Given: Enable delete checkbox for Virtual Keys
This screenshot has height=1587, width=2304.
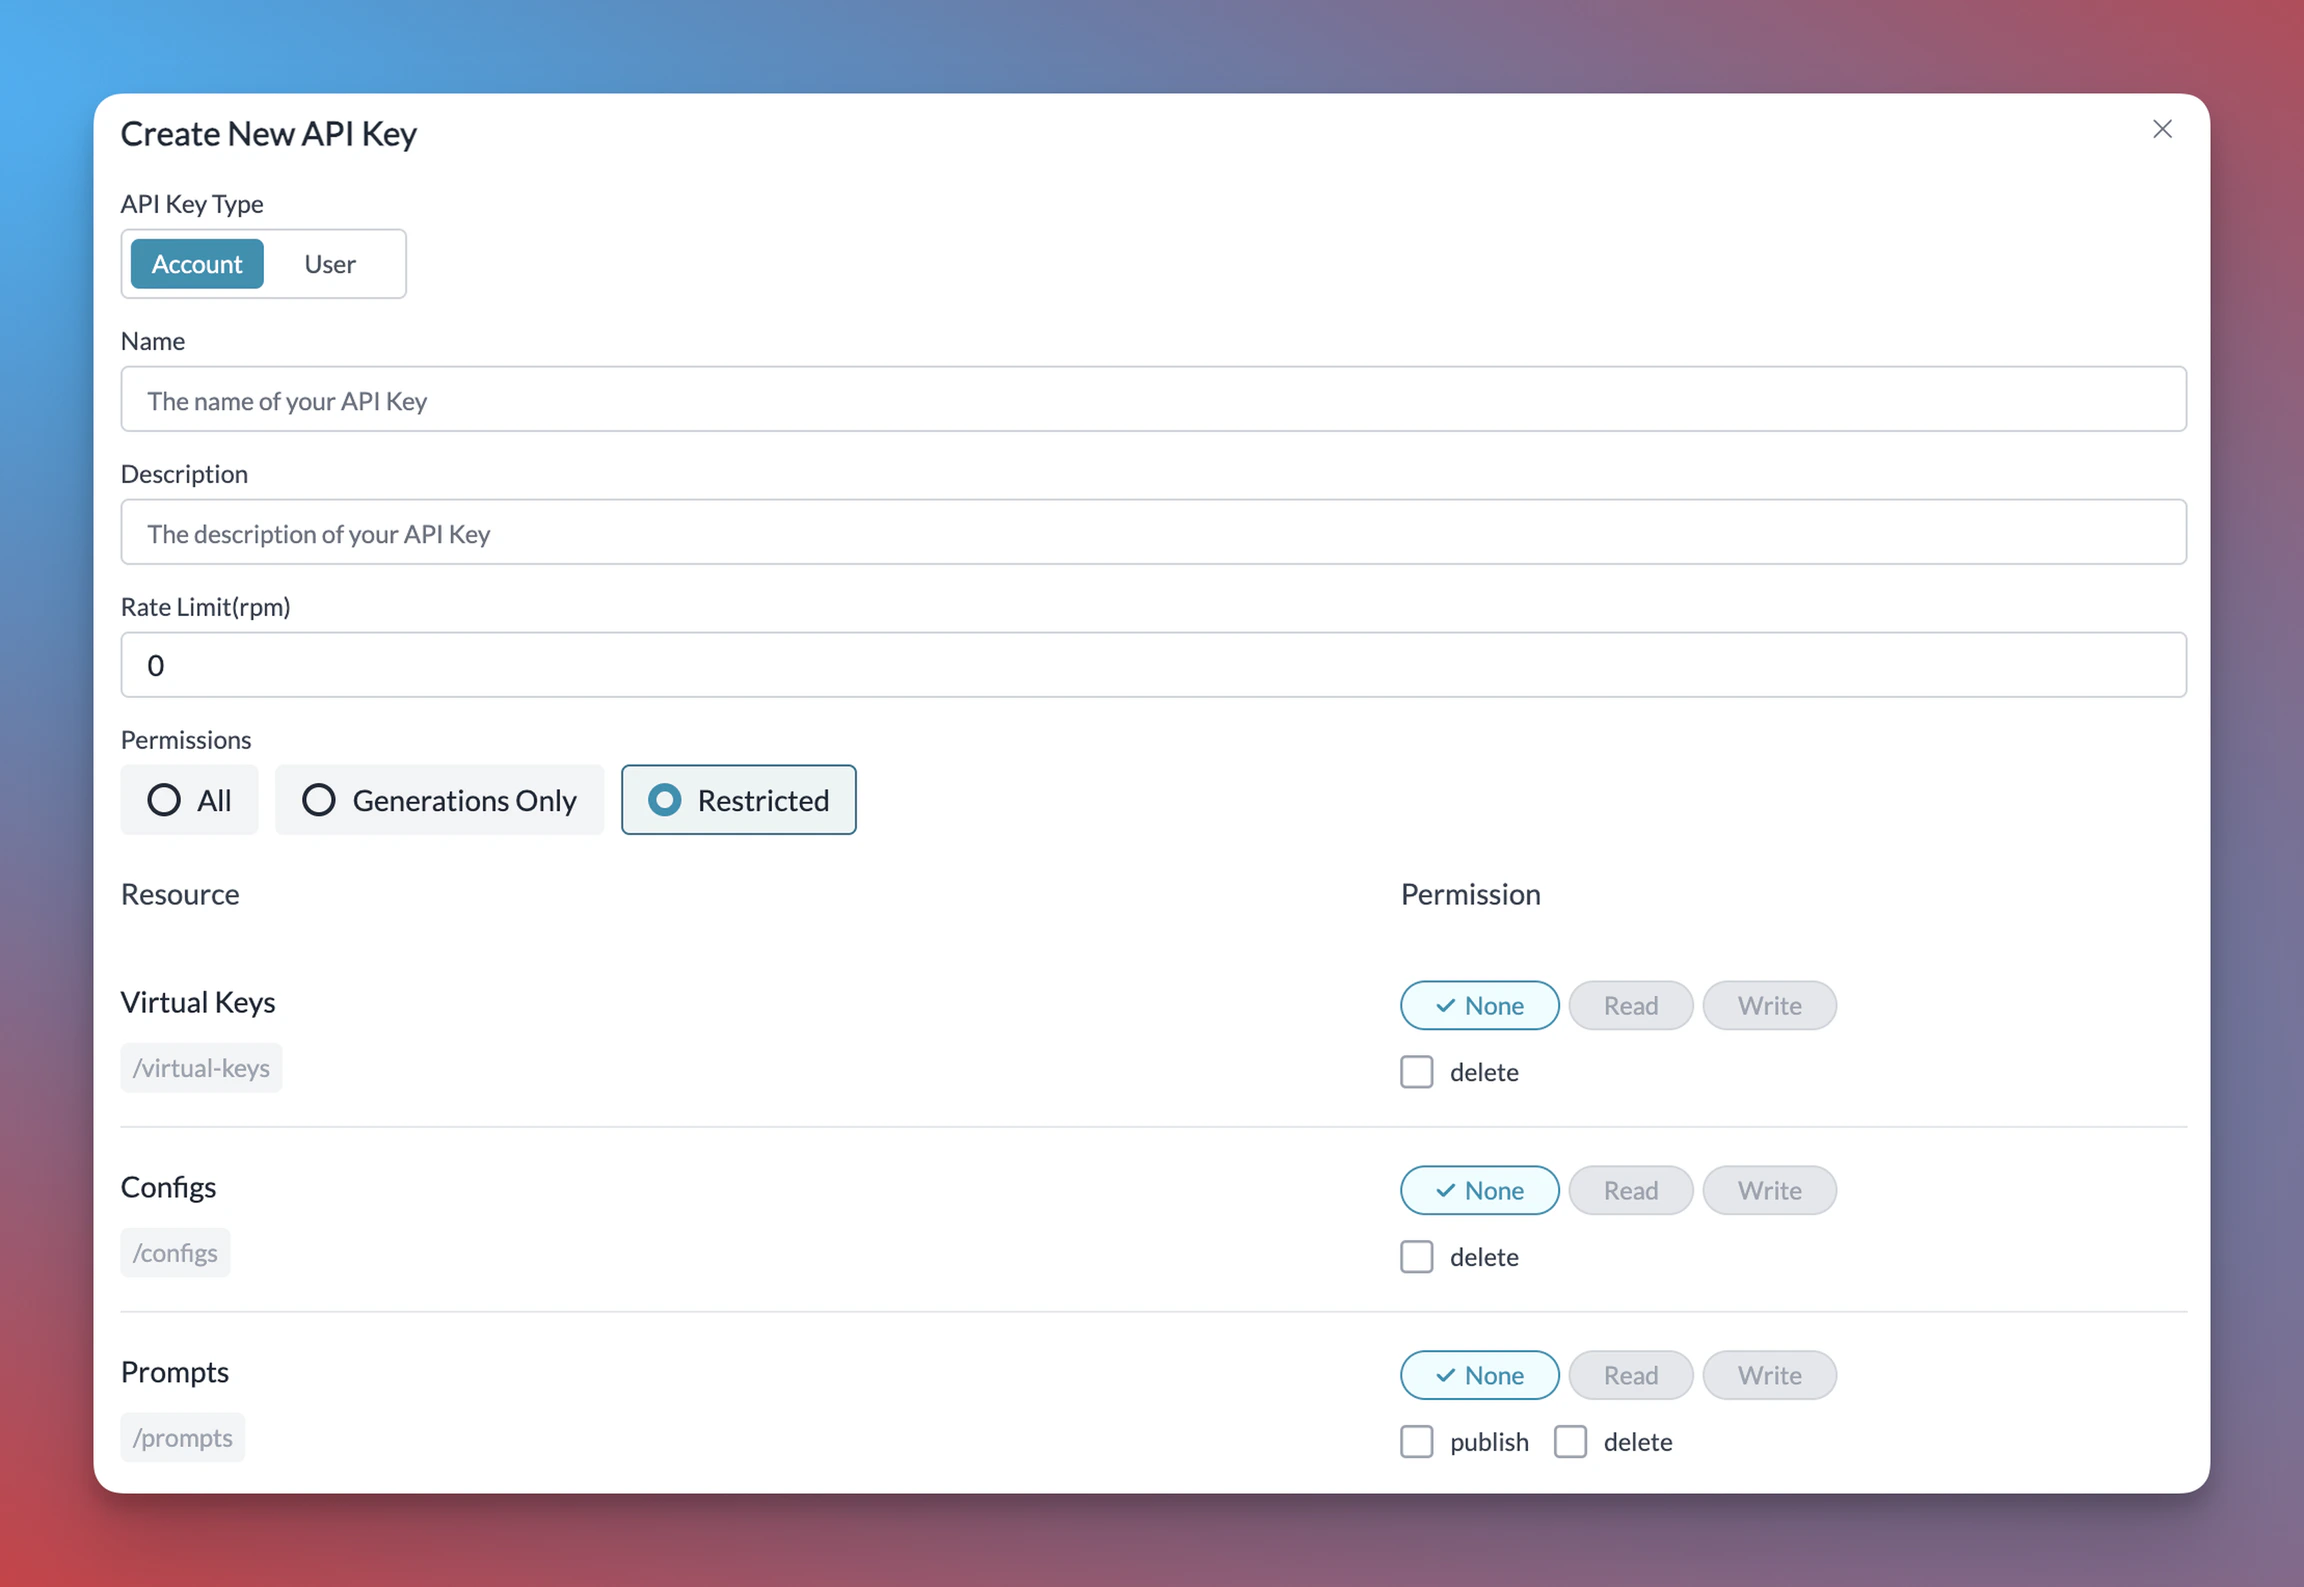Looking at the screenshot, I should pos(1416,1072).
